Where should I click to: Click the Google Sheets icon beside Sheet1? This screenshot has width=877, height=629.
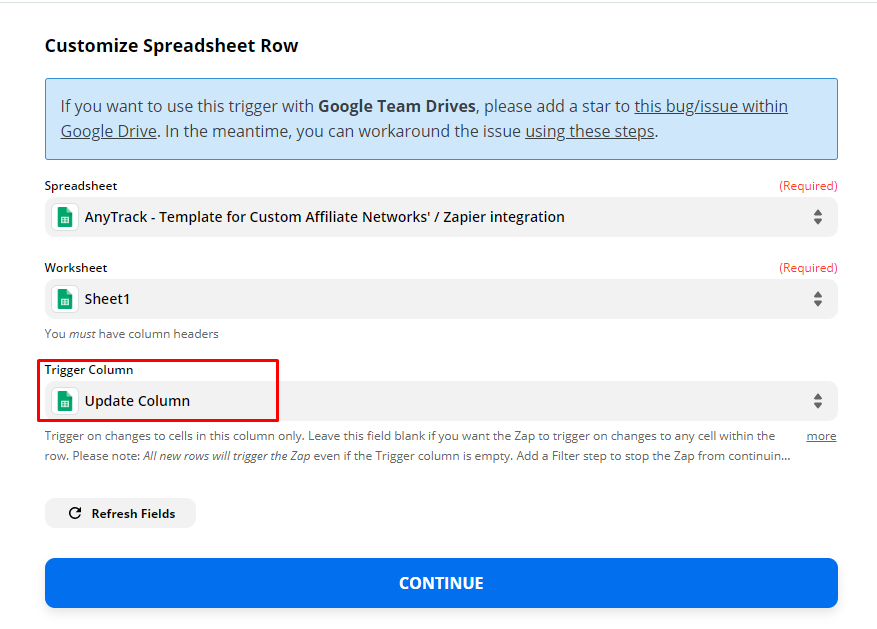[x=65, y=299]
